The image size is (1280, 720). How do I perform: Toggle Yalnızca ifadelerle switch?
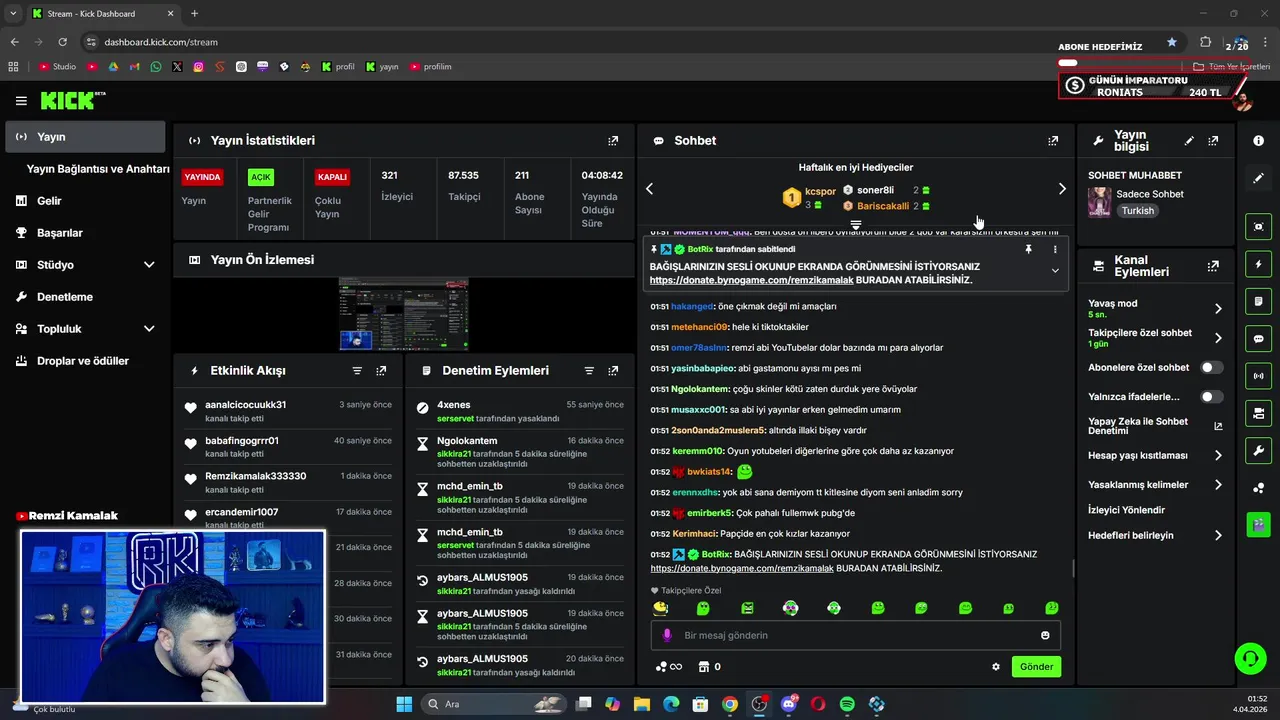pos(1212,397)
